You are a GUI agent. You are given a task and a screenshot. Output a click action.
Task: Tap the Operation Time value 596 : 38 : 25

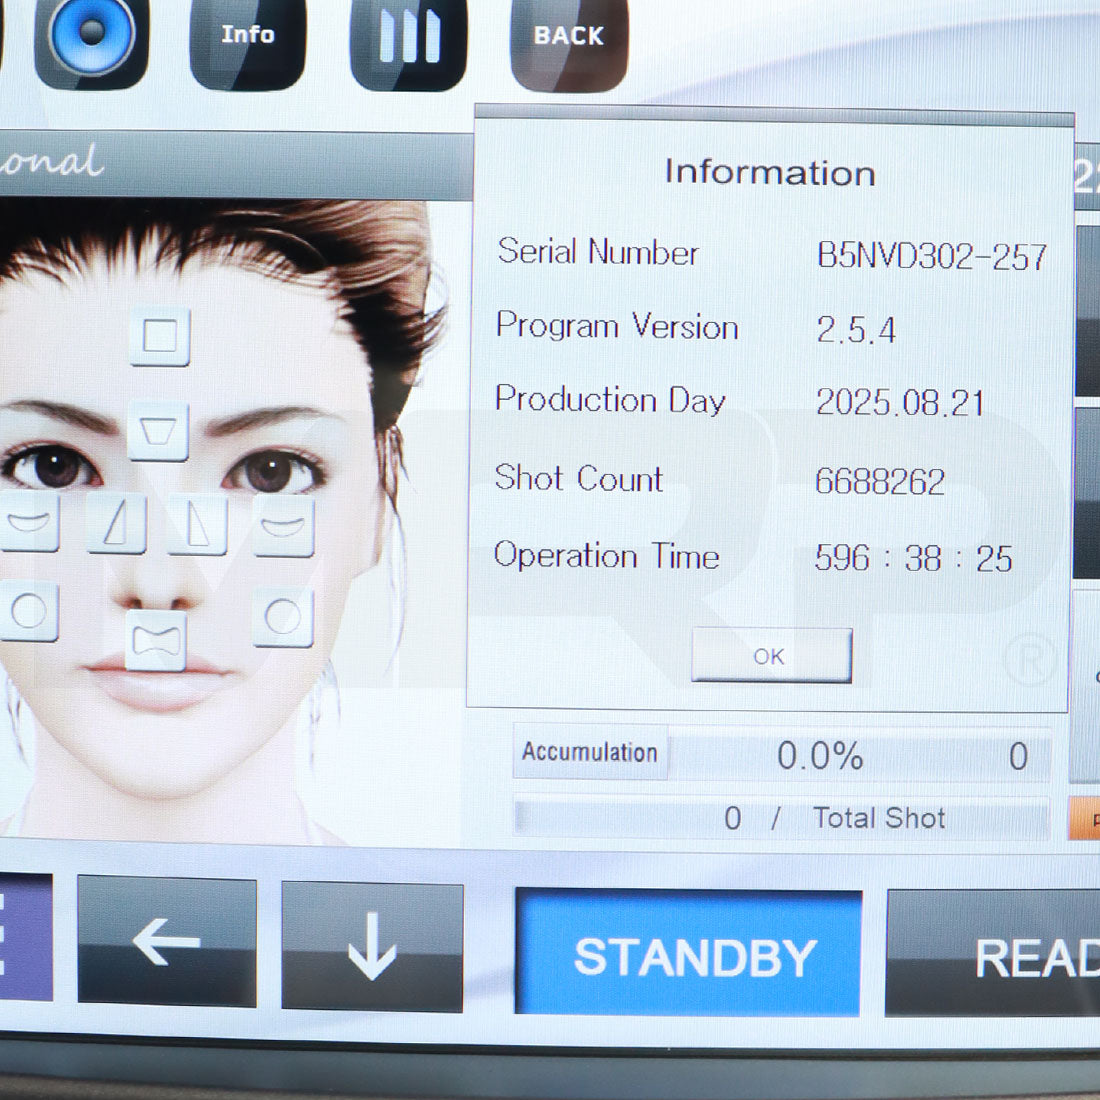pyautogui.click(x=913, y=558)
